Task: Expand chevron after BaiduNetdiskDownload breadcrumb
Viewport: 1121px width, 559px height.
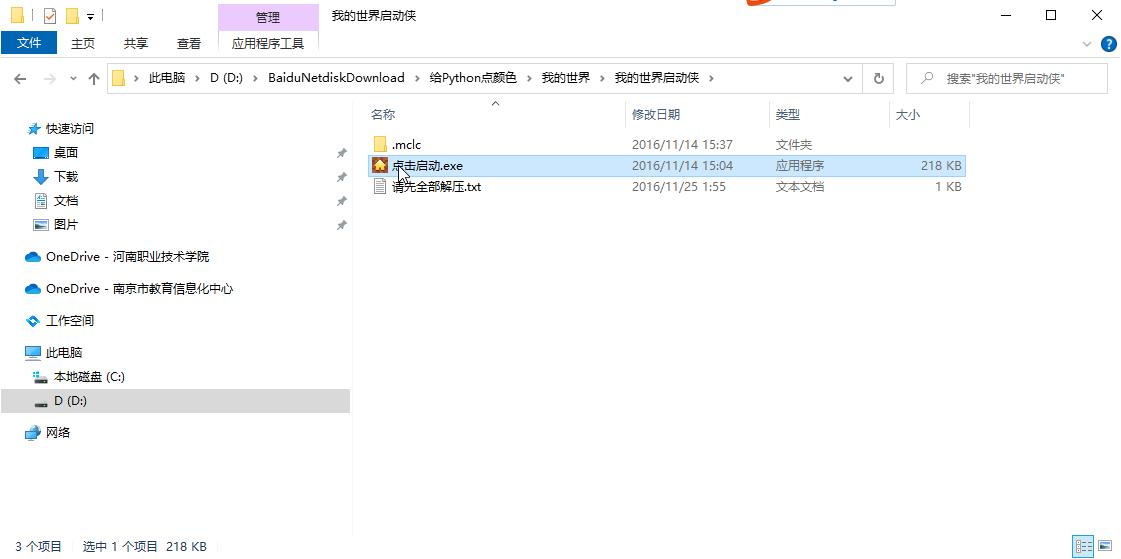Action: [418, 78]
